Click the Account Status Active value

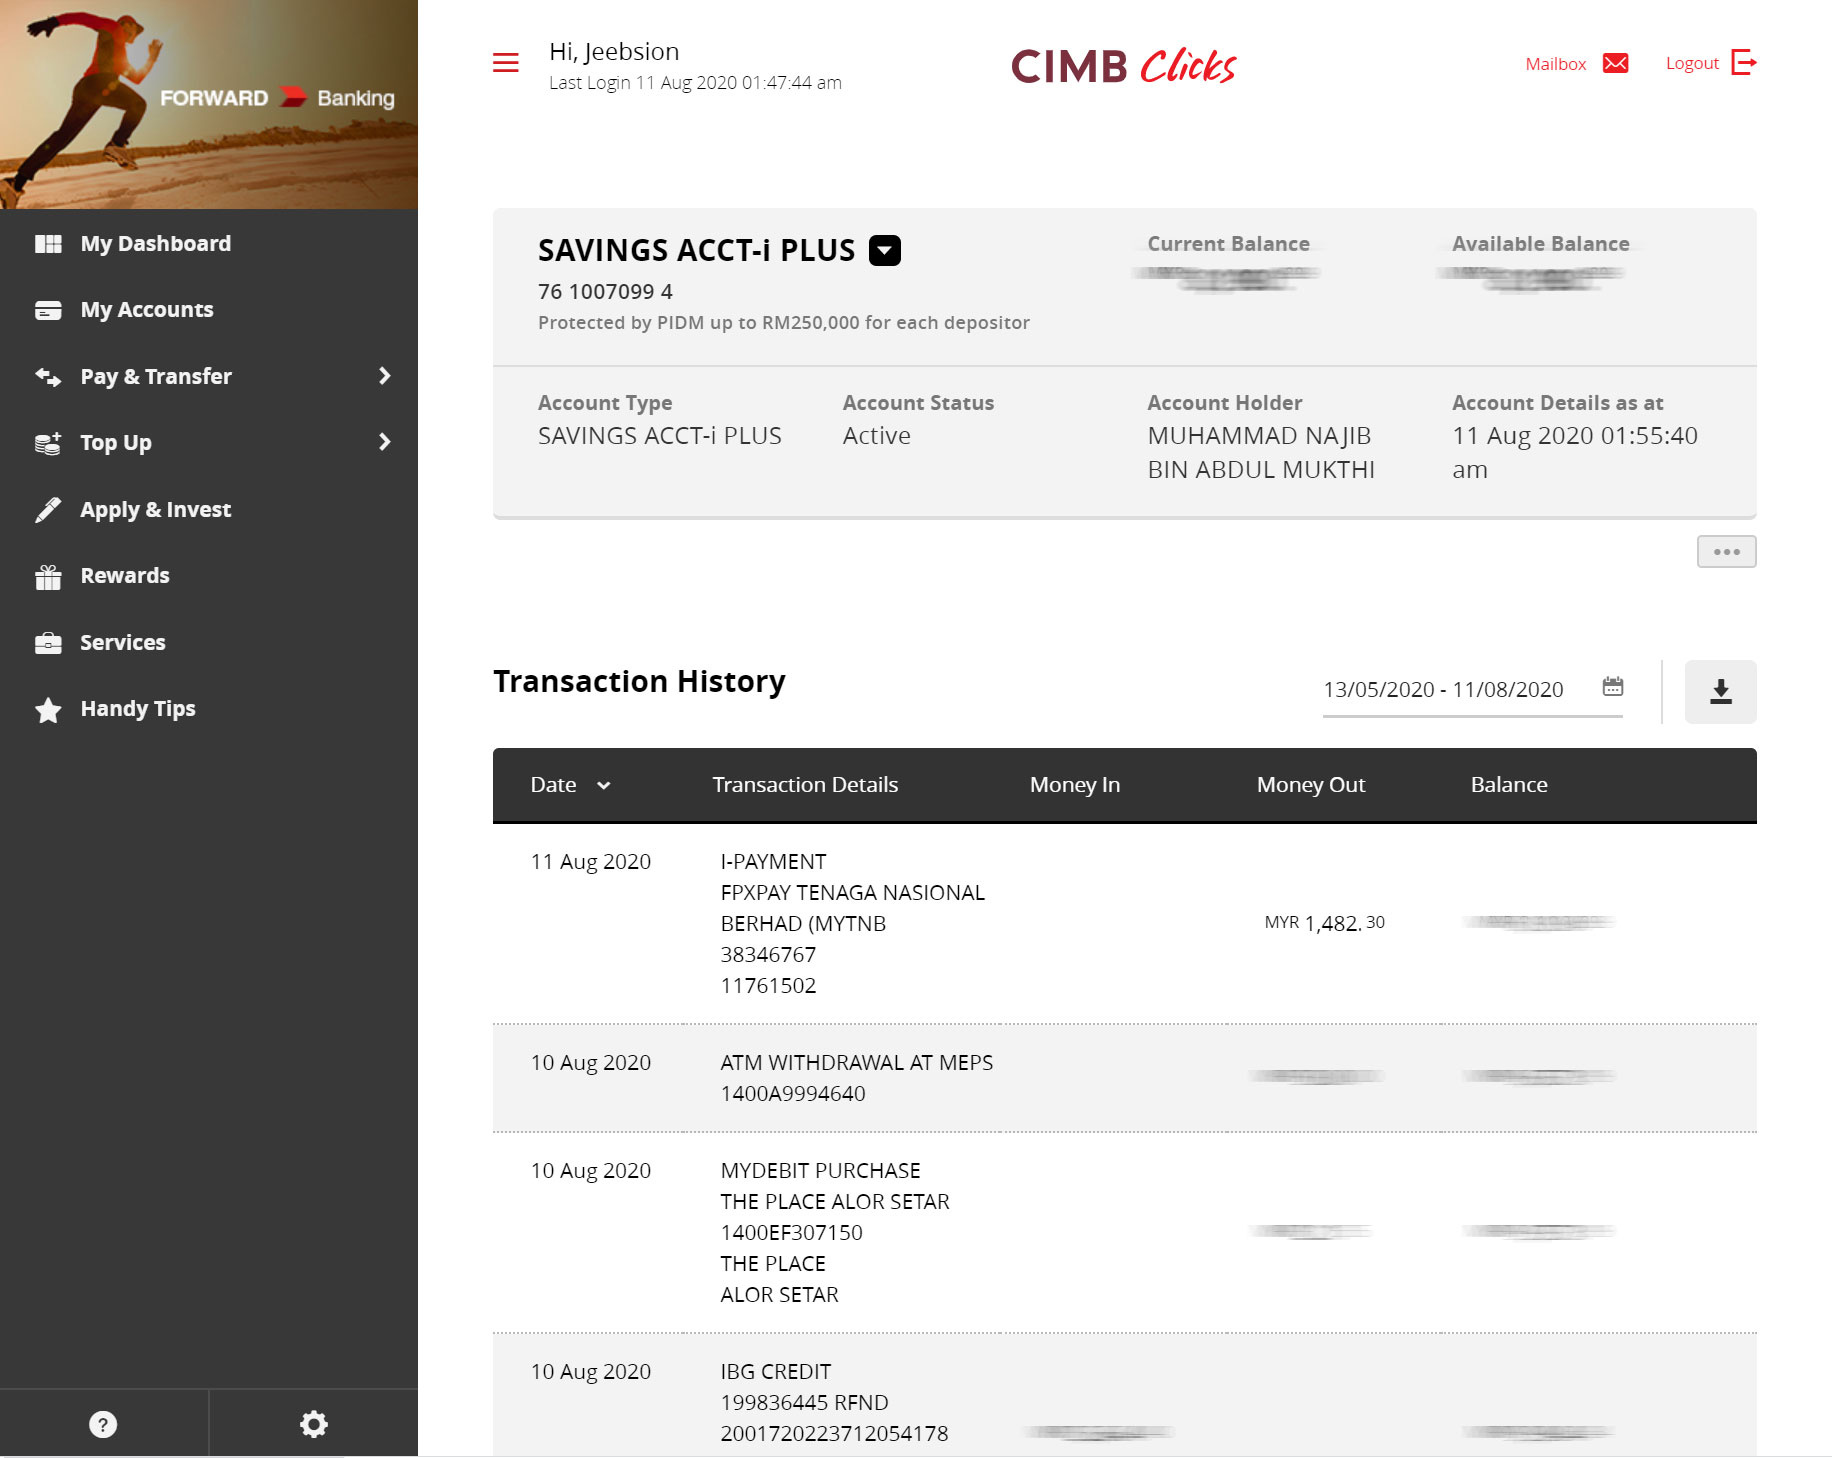tap(876, 436)
